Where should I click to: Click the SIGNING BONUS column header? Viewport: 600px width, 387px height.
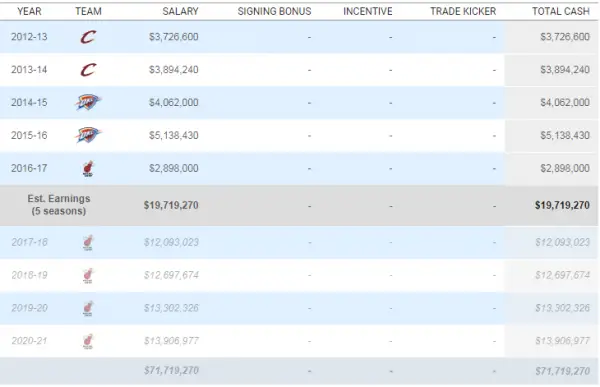click(274, 11)
